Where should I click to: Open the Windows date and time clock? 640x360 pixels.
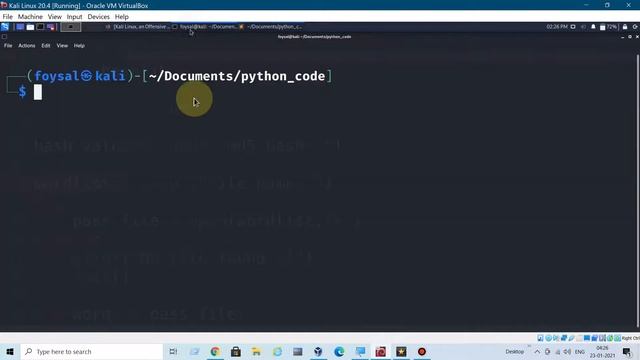tap(602, 351)
